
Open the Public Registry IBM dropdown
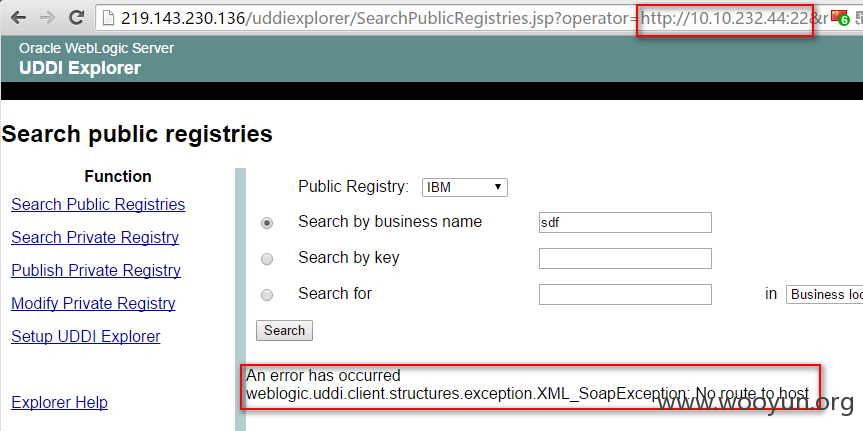pos(465,187)
